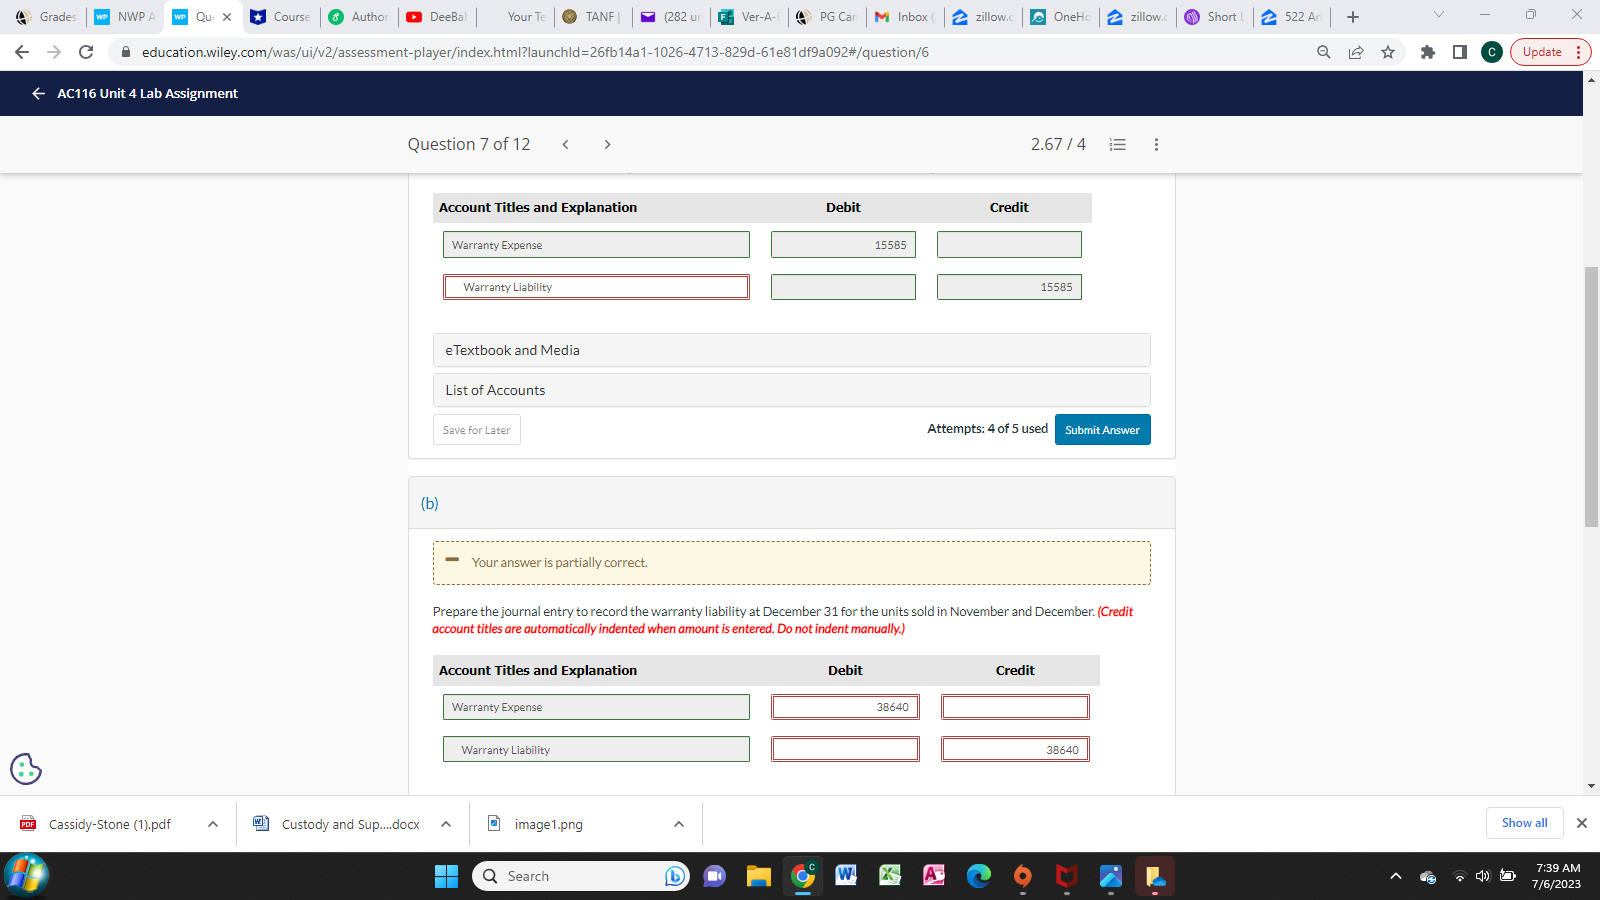Close the downloads bar
Image resolution: width=1600 pixels, height=900 pixels.
coord(1581,823)
